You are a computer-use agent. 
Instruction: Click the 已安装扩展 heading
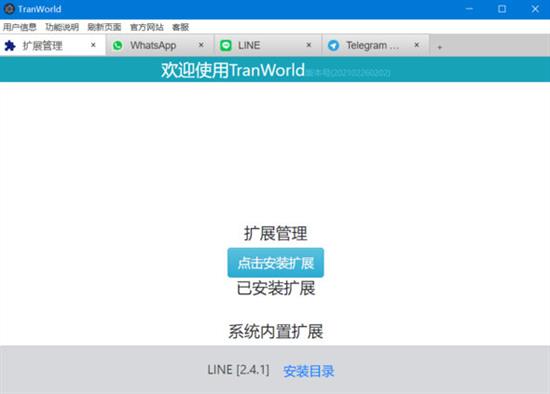click(276, 288)
